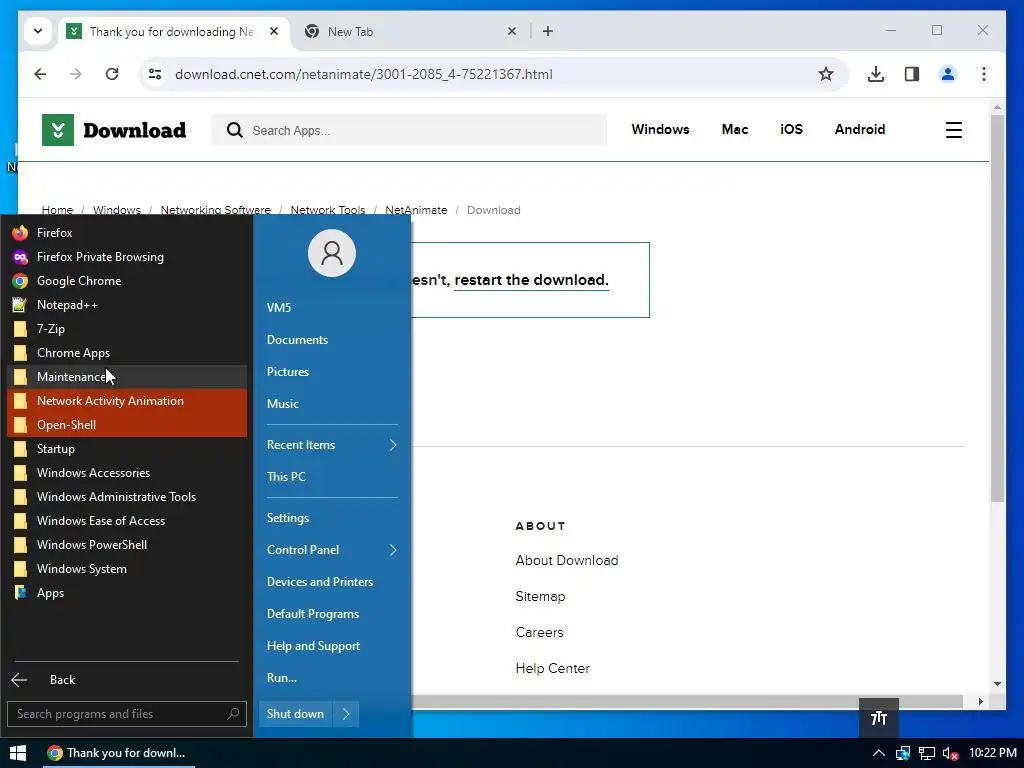Screen dimensions: 1024x768
Task: Open the site hamburger menu
Action: 953,130
